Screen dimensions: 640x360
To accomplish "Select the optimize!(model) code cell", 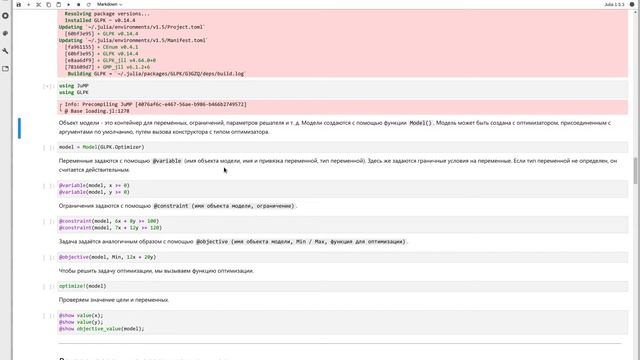I will [x=342, y=286].
